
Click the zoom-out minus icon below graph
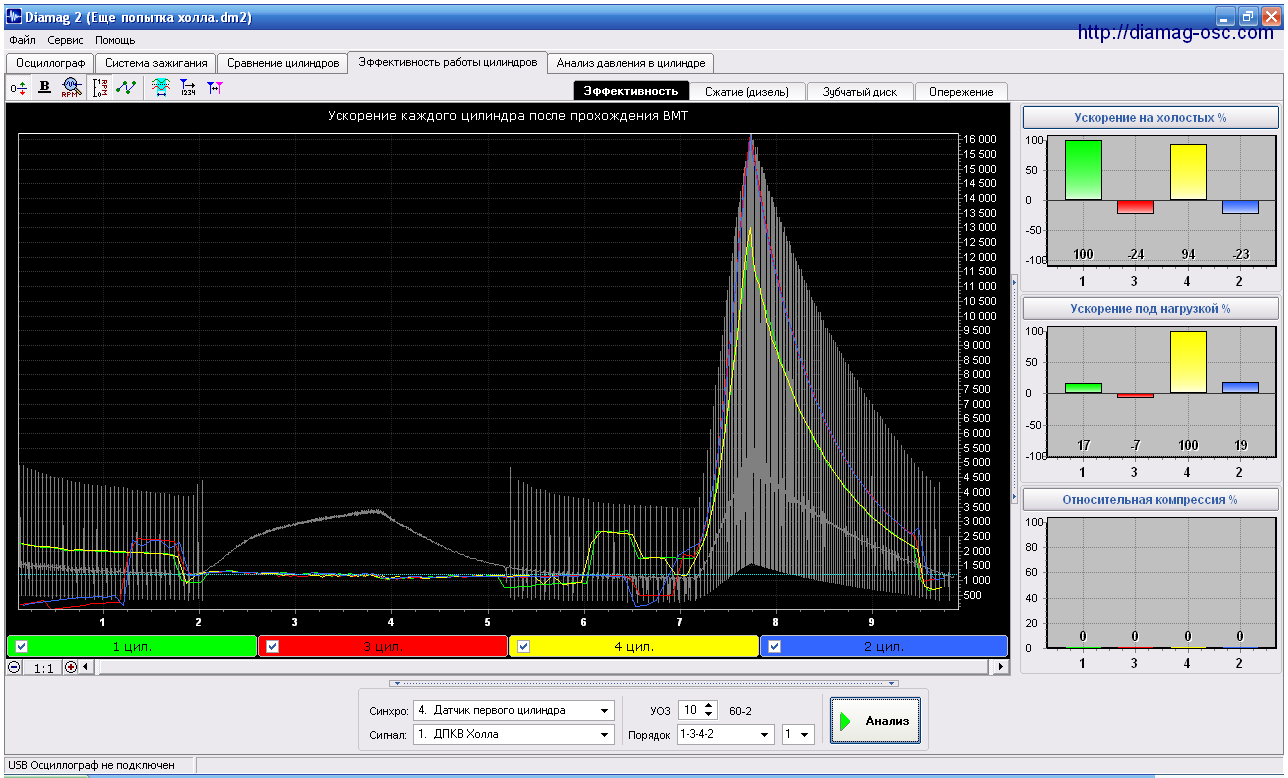tap(14, 667)
